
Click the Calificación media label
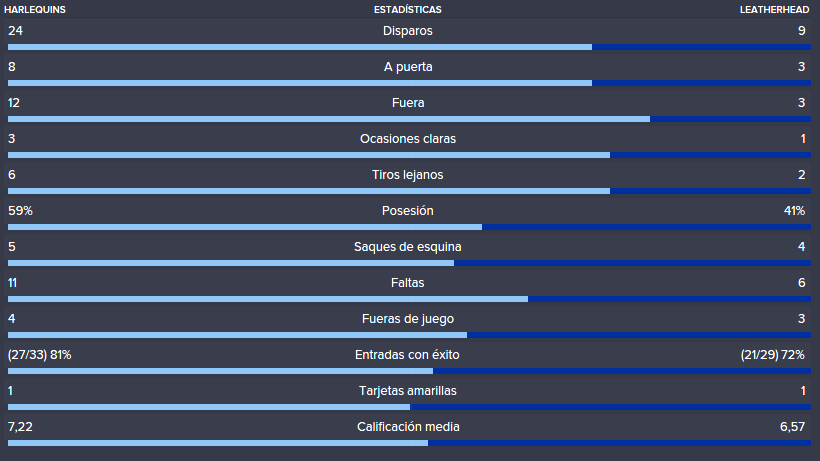coord(408,427)
